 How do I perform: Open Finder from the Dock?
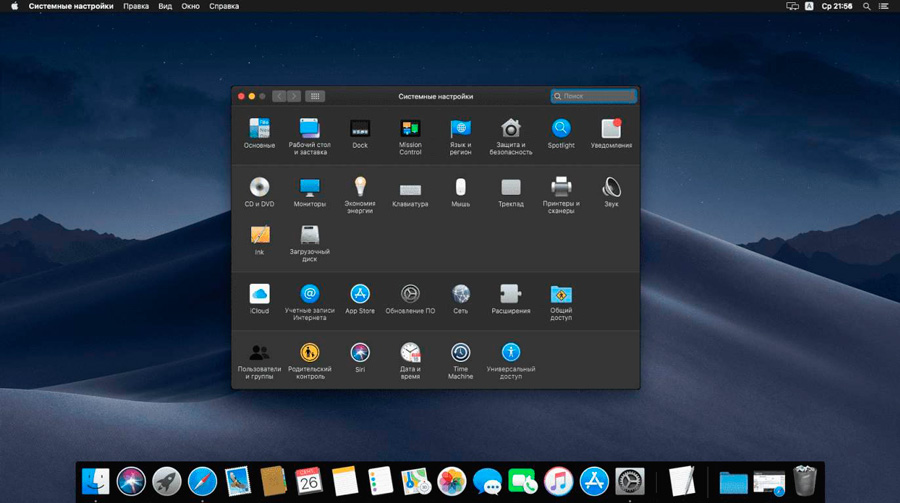pos(96,481)
